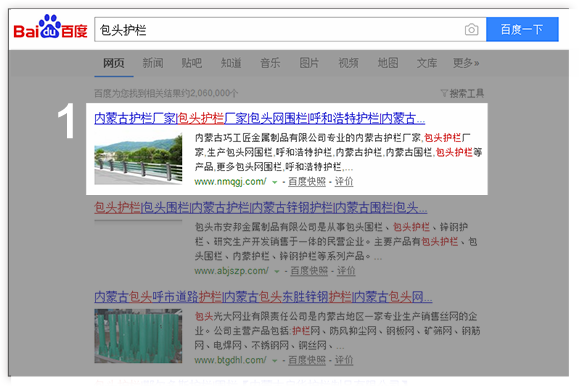Expand arrow next to www.abjszp.com
This screenshot has width=579, height=386.
(x=277, y=271)
